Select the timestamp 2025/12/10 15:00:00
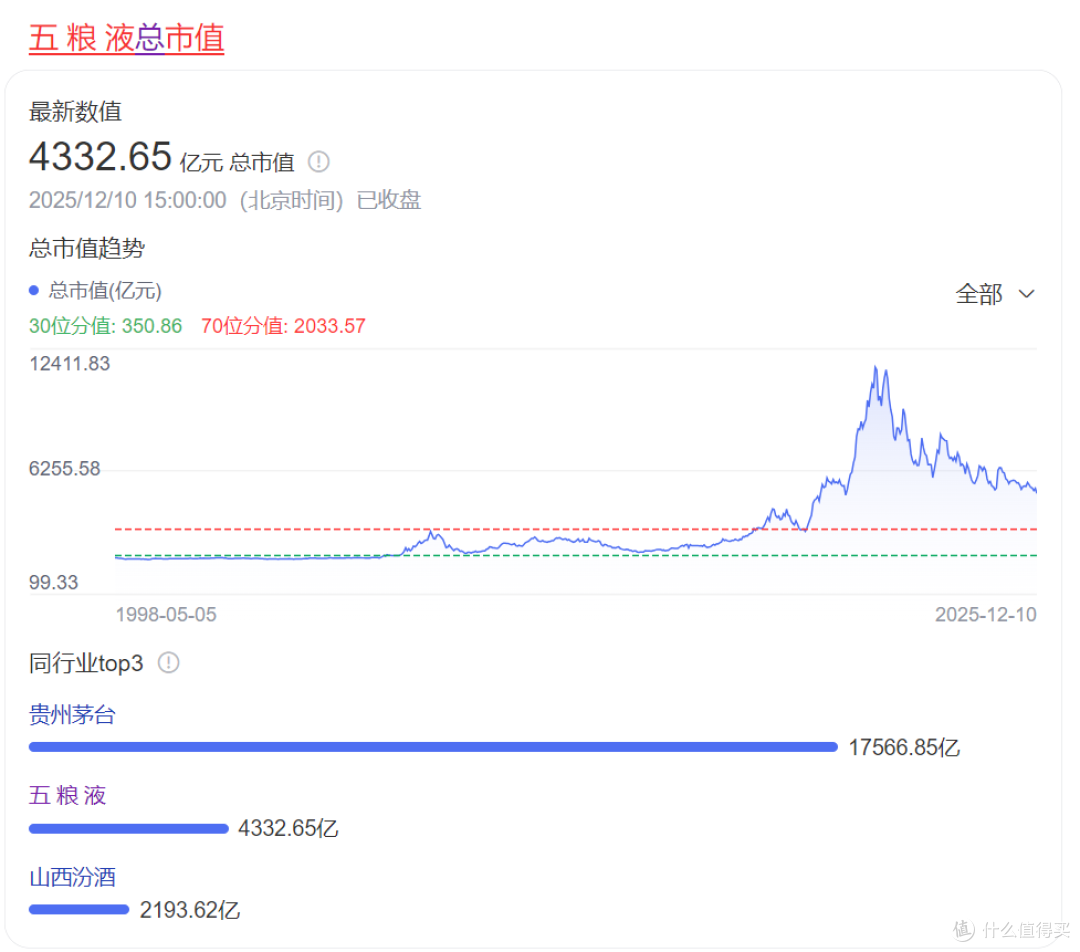The height and width of the screenshot is (952, 1080). tap(127, 200)
